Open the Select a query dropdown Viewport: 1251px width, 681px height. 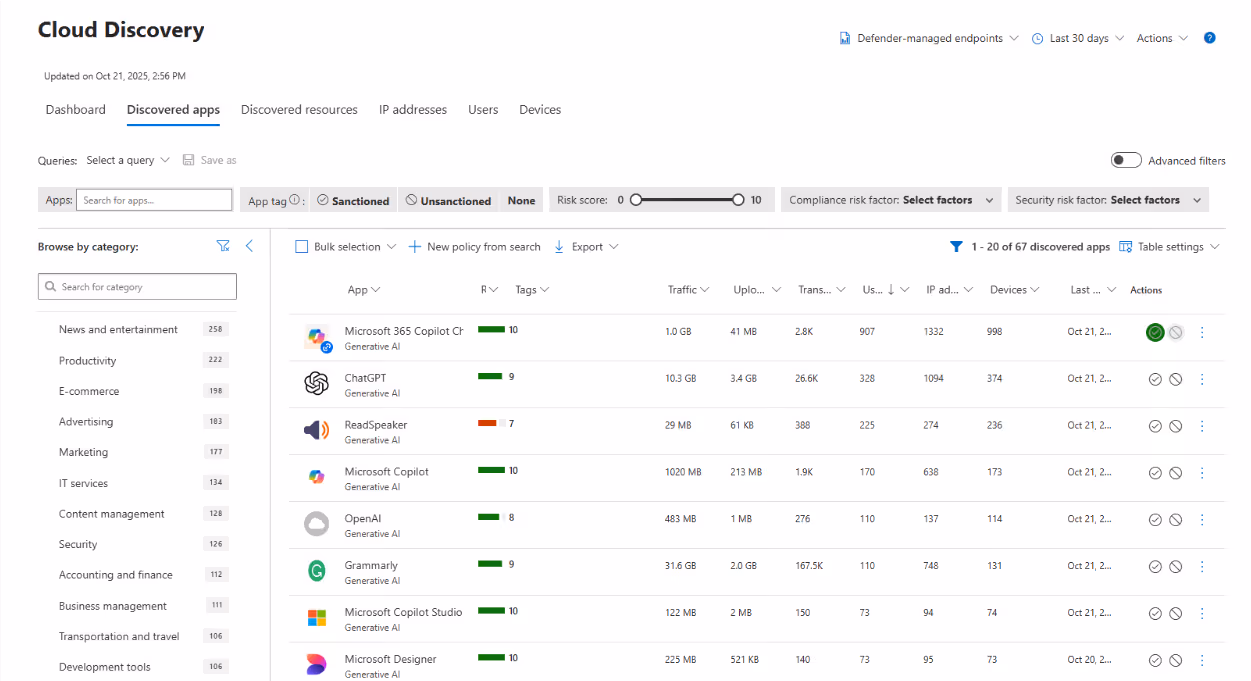[128, 160]
